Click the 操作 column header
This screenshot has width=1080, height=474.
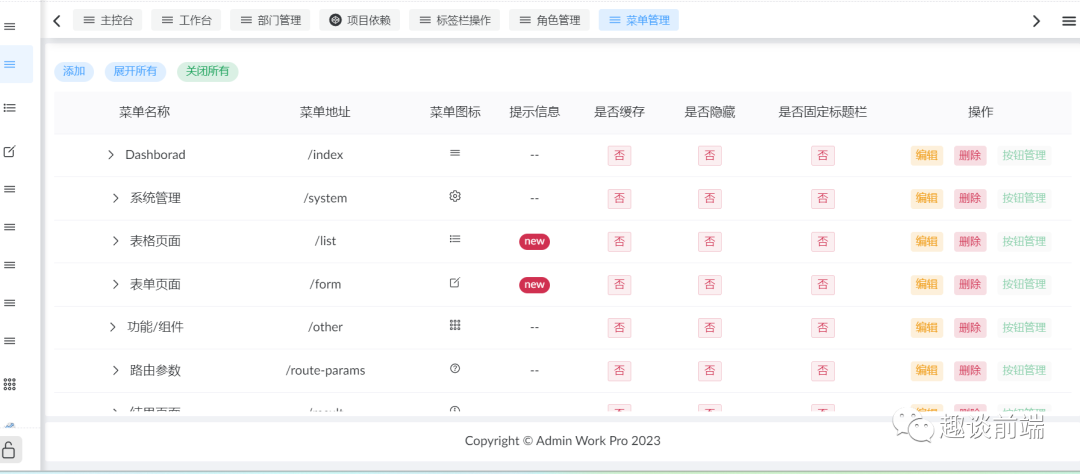click(981, 112)
